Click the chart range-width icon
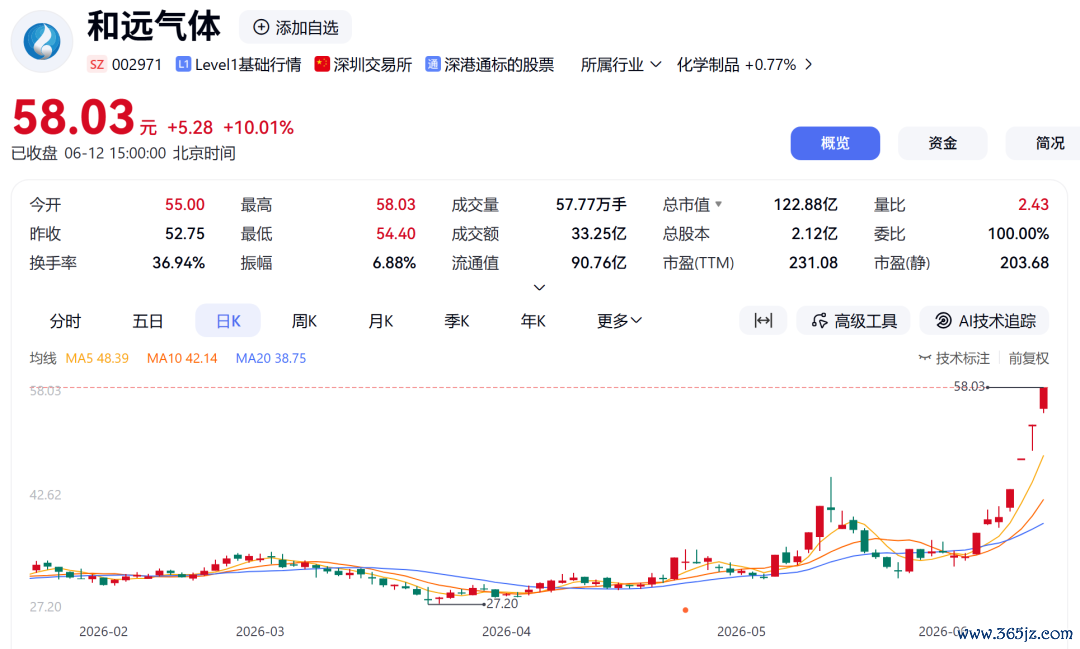This screenshot has height=649, width=1080. click(x=763, y=320)
